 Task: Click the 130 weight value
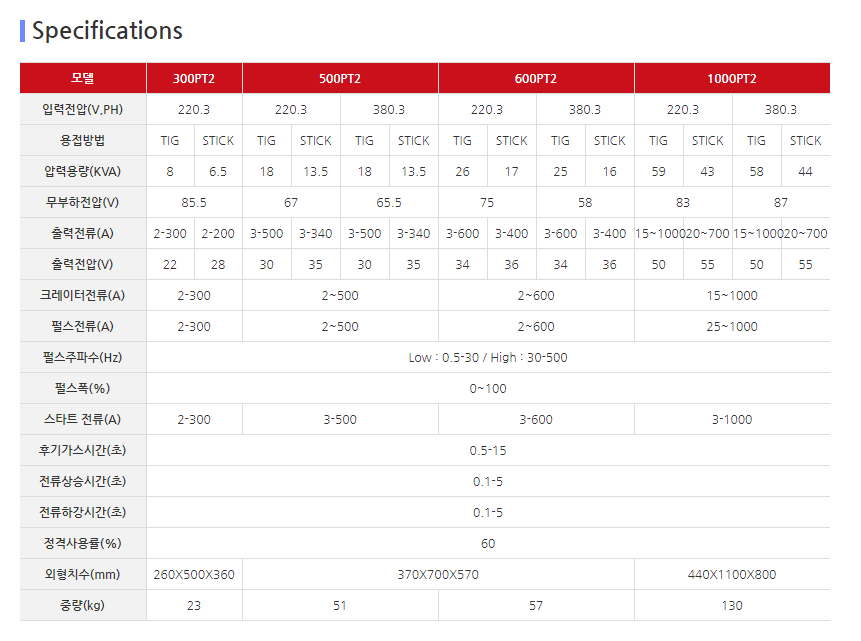coord(732,606)
